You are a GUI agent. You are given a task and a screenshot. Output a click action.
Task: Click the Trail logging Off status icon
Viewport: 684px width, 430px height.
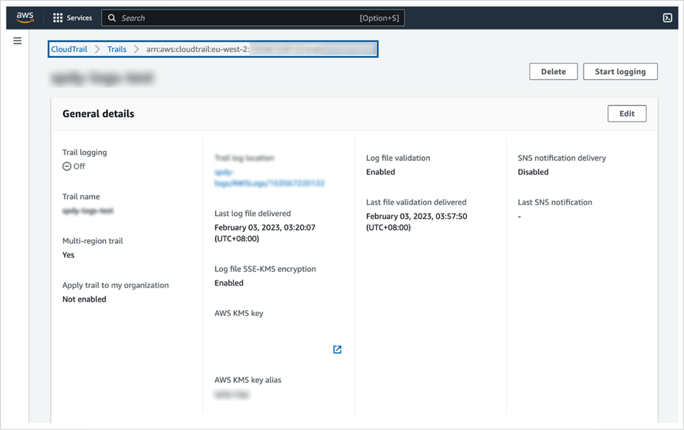click(x=67, y=167)
